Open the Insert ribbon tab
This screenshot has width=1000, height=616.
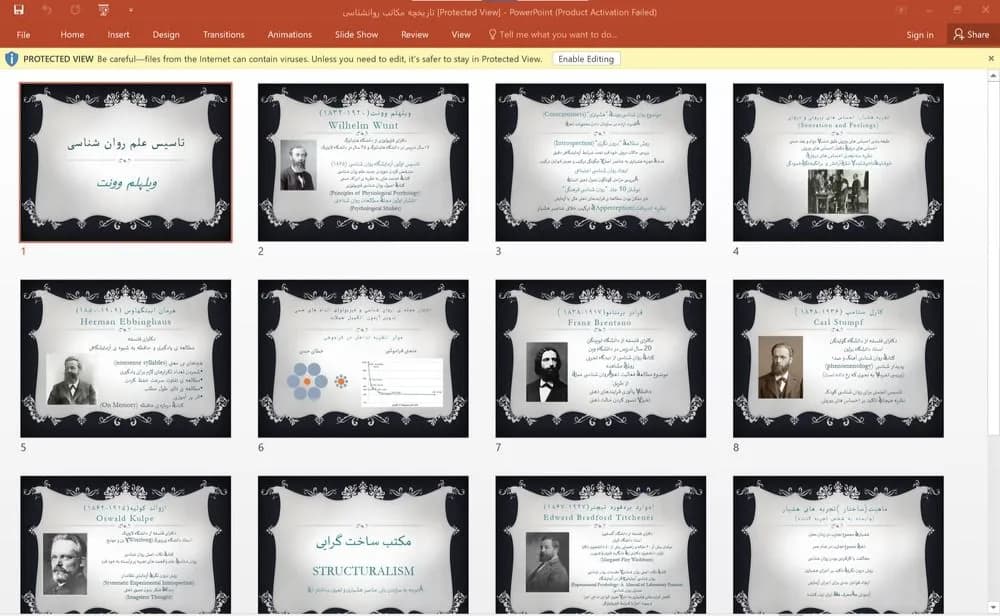tap(119, 34)
